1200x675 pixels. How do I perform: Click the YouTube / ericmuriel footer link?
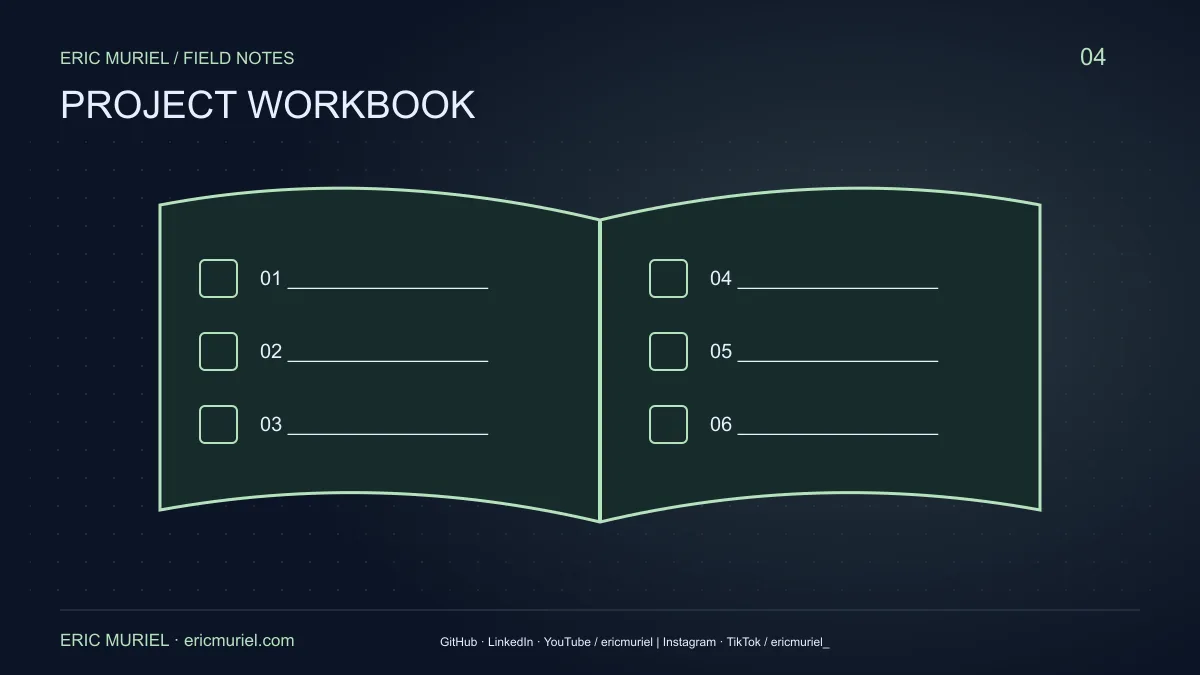(598, 642)
